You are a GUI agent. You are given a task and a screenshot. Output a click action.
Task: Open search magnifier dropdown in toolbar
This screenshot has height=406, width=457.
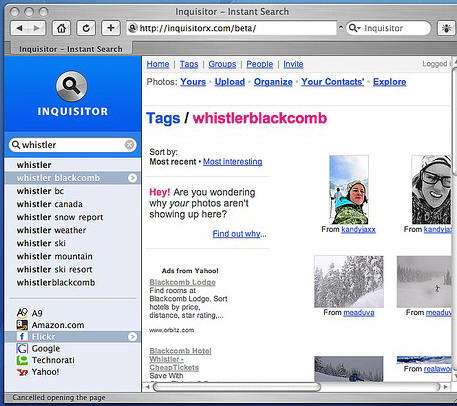(354, 28)
